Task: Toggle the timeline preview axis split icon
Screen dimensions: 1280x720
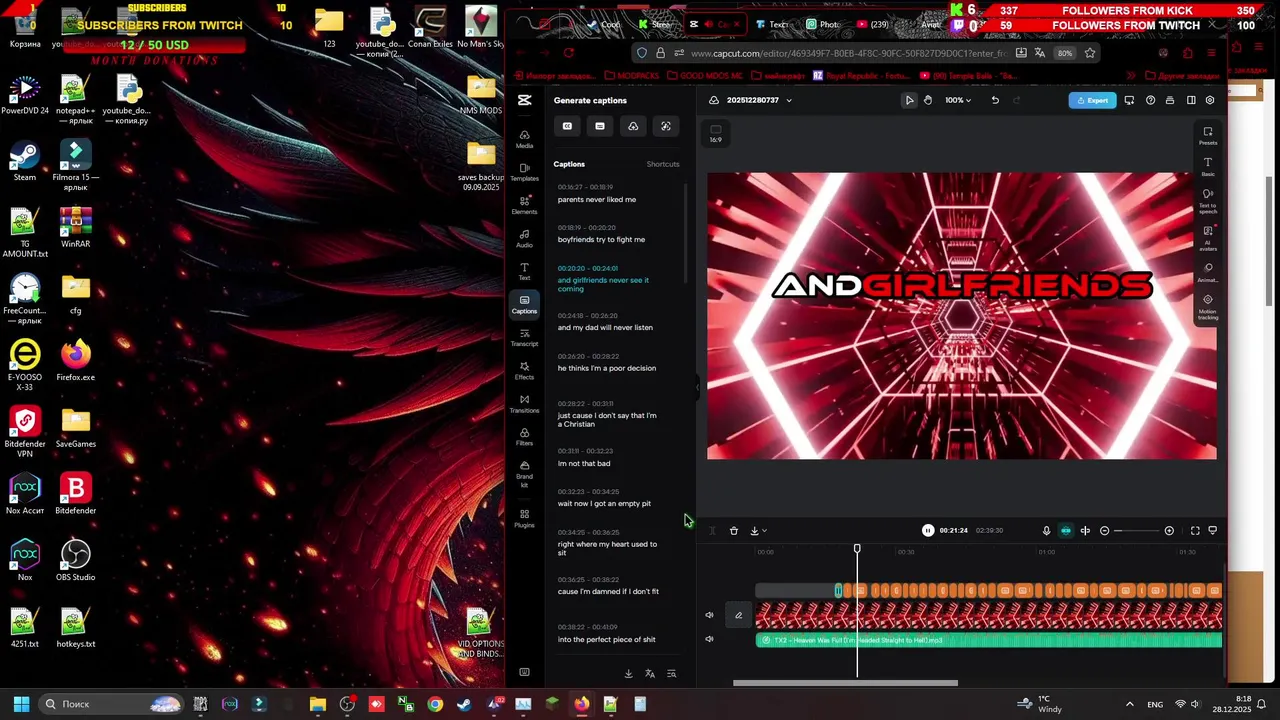Action: [1085, 531]
